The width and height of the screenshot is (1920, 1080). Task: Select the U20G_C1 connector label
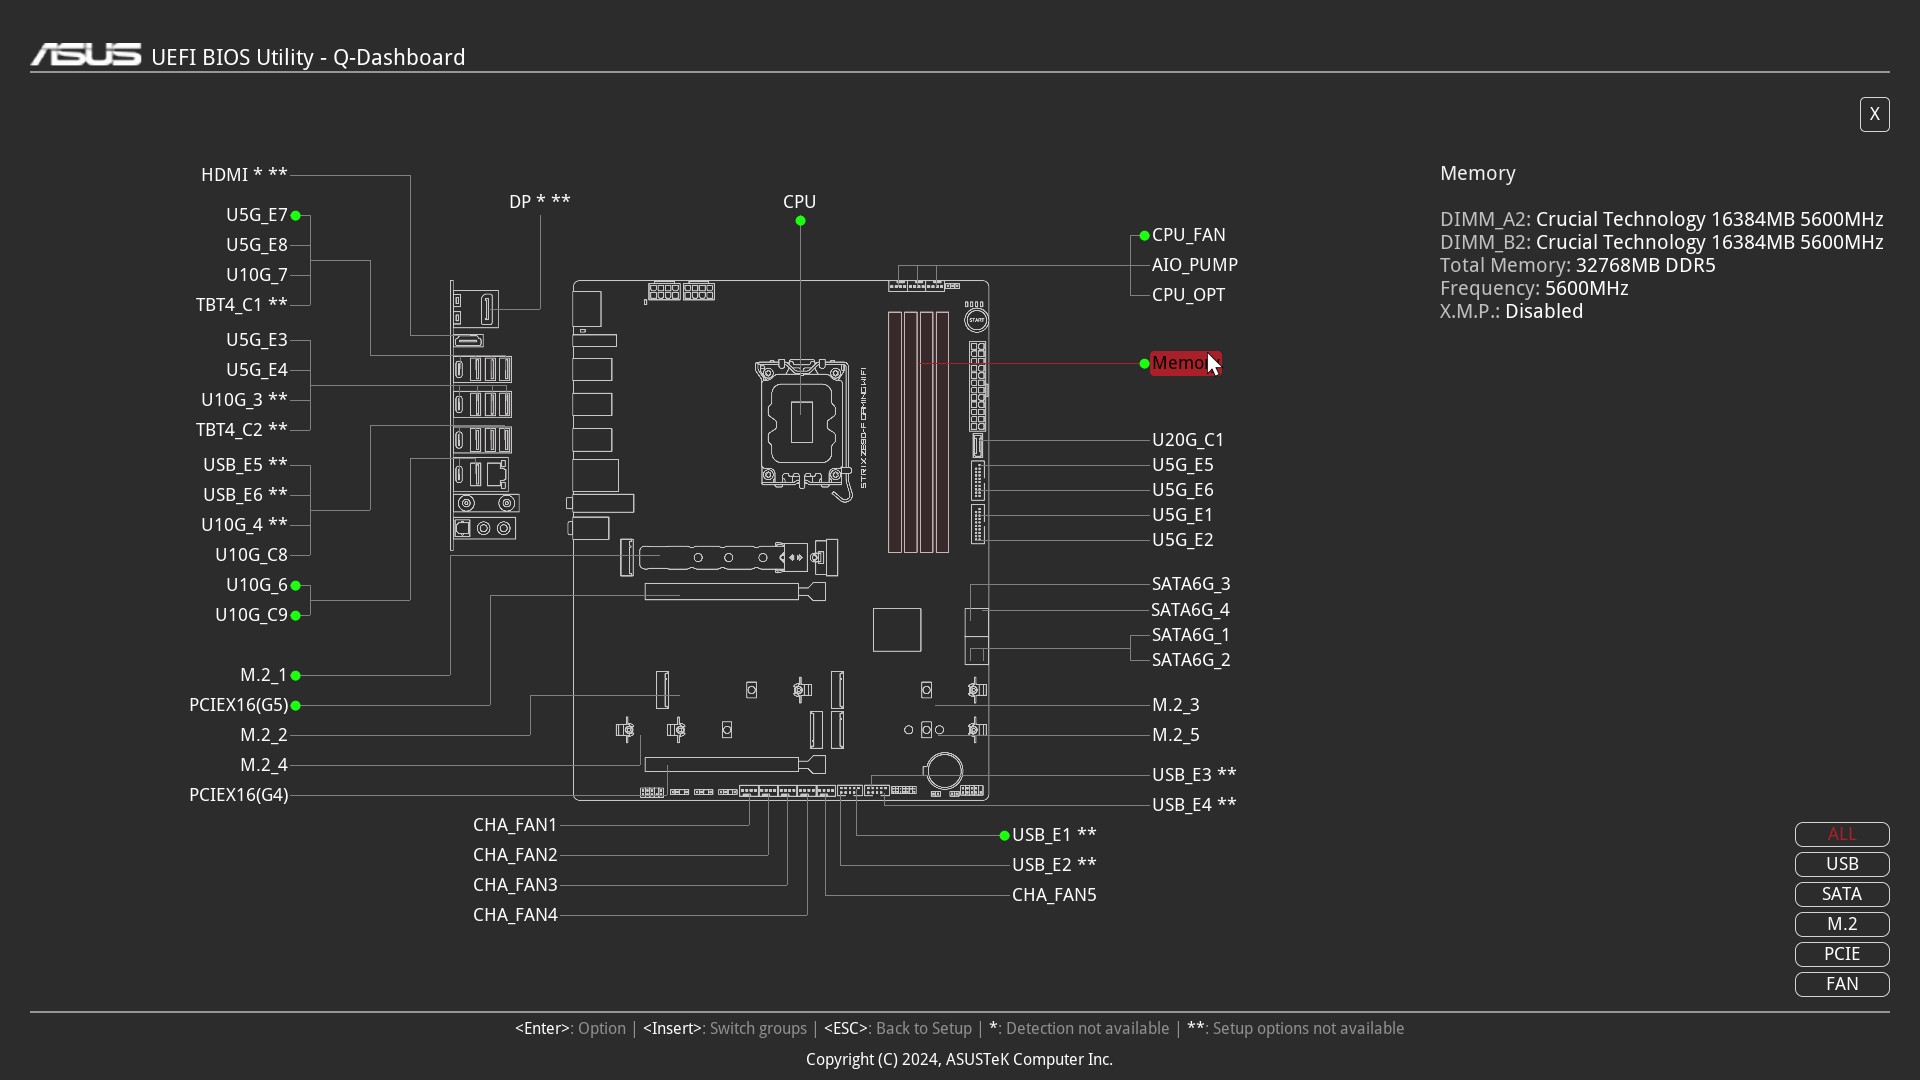[x=1188, y=440]
